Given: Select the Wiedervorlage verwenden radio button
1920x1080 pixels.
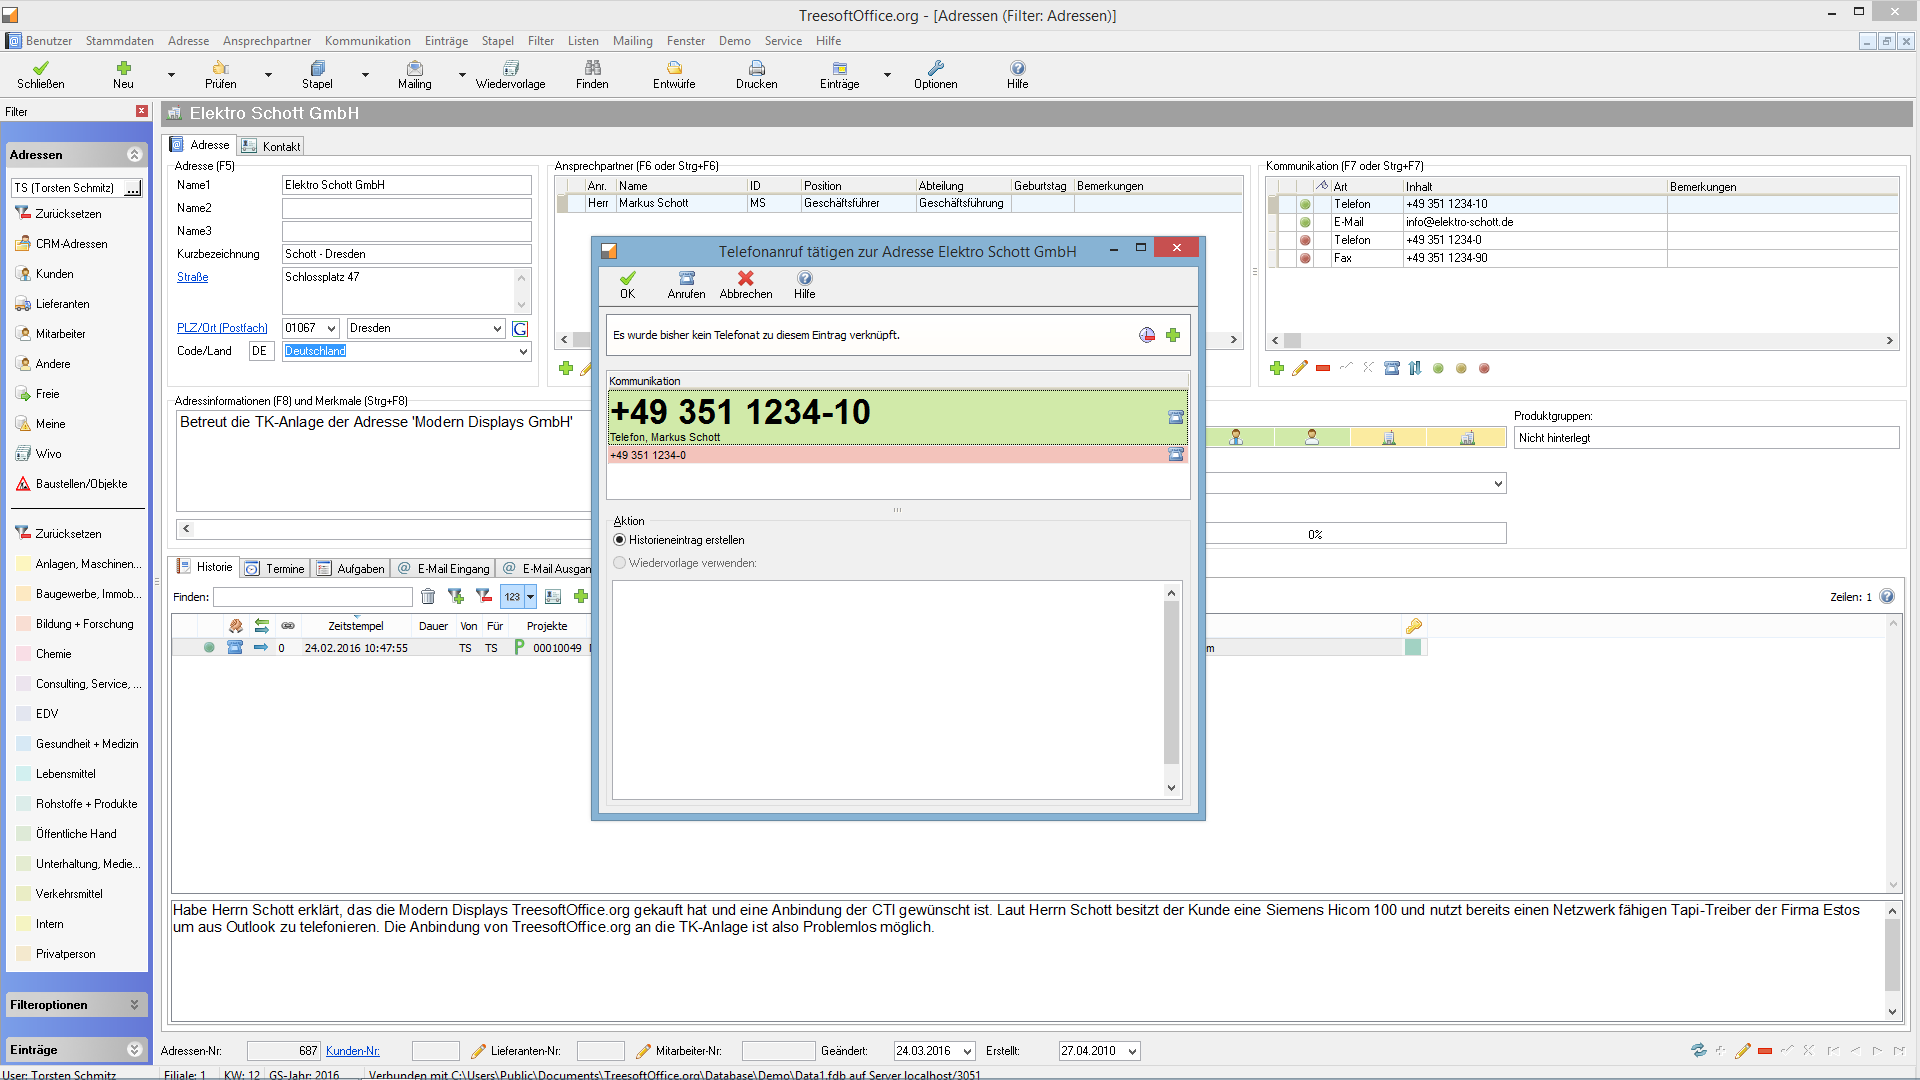Looking at the screenshot, I should point(620,563).
